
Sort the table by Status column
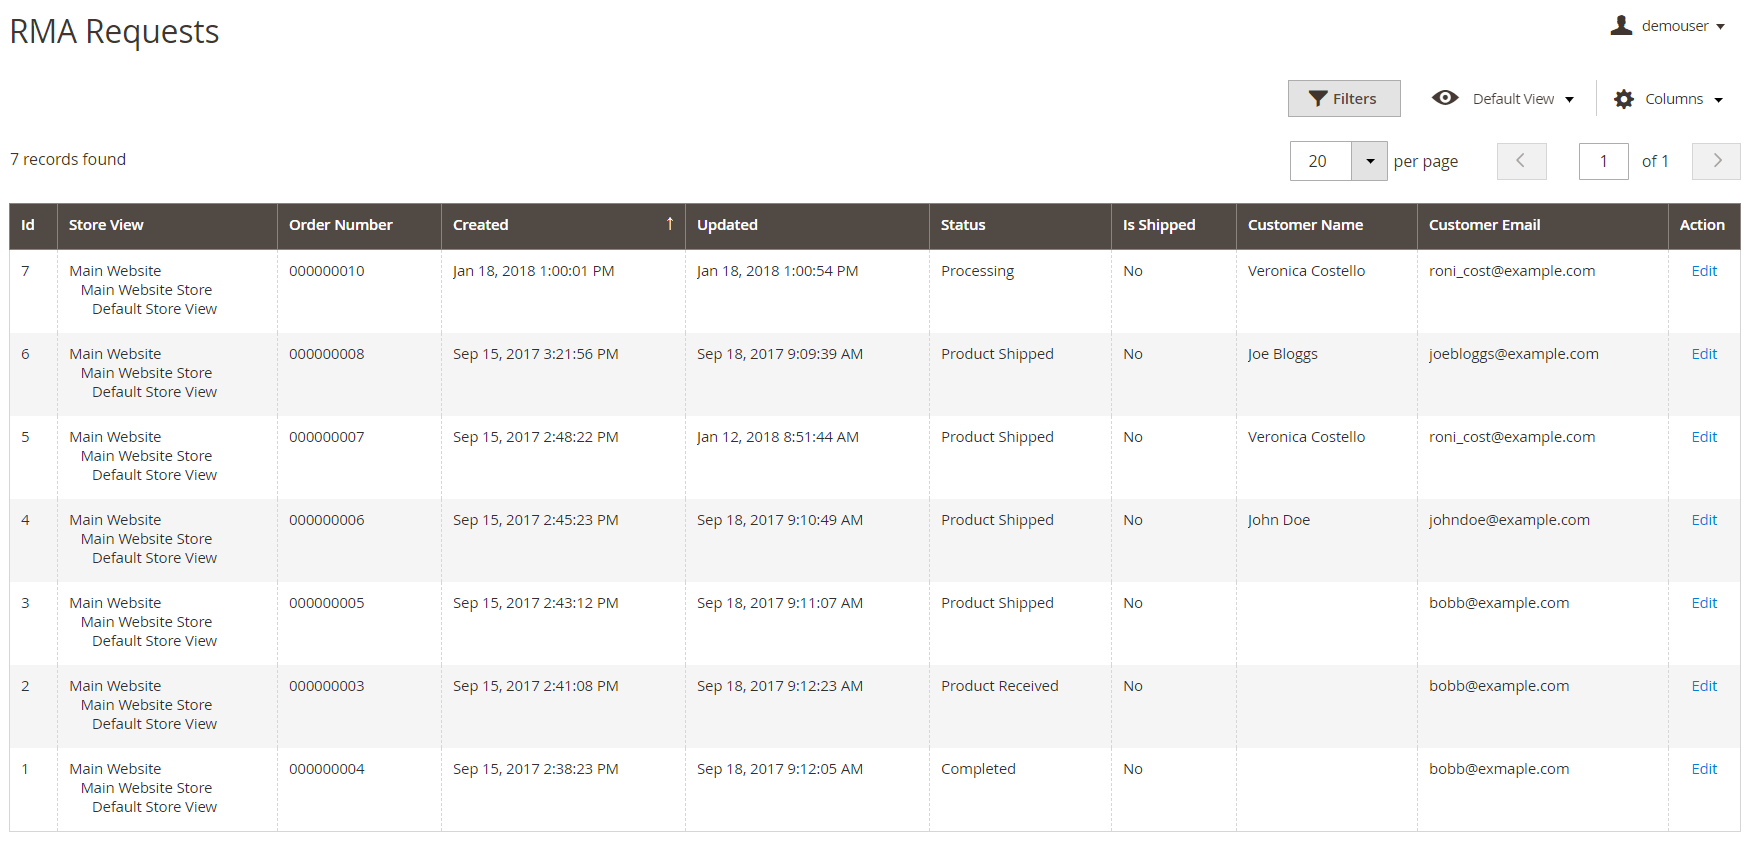pos(963,225)
